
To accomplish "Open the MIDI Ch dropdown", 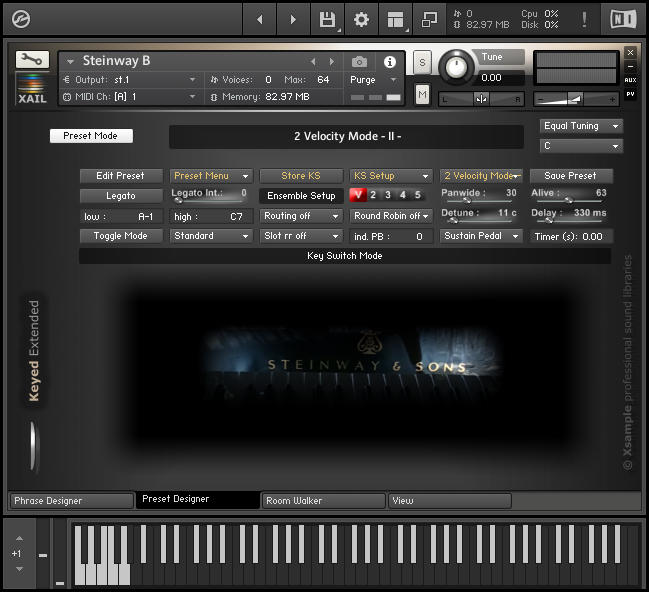I will click(x=130, y=97).
